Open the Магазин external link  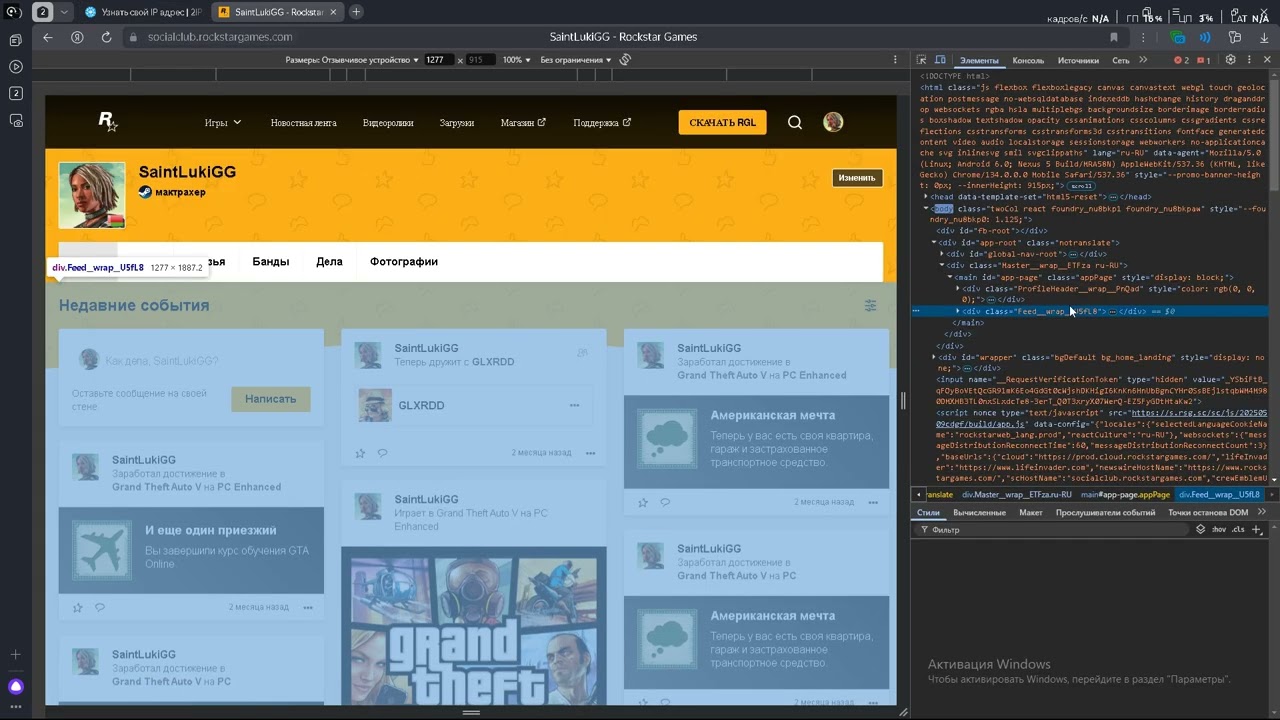coord(523,123)
